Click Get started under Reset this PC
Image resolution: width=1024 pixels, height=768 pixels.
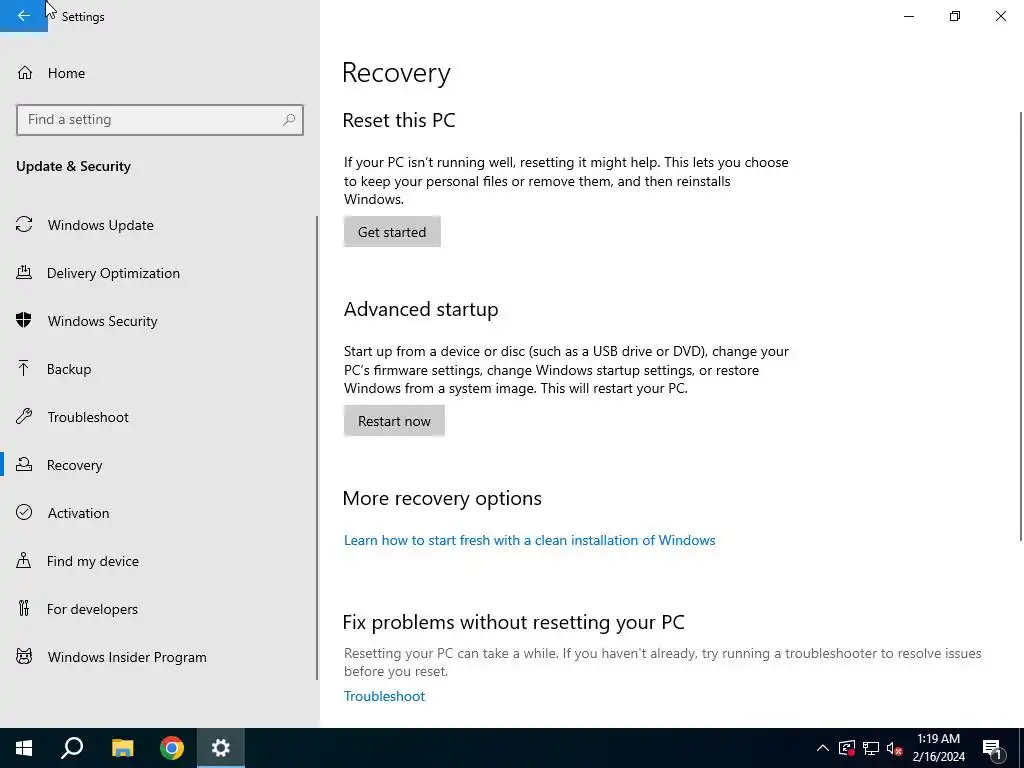pyautogui.click(x=392, y=232)
